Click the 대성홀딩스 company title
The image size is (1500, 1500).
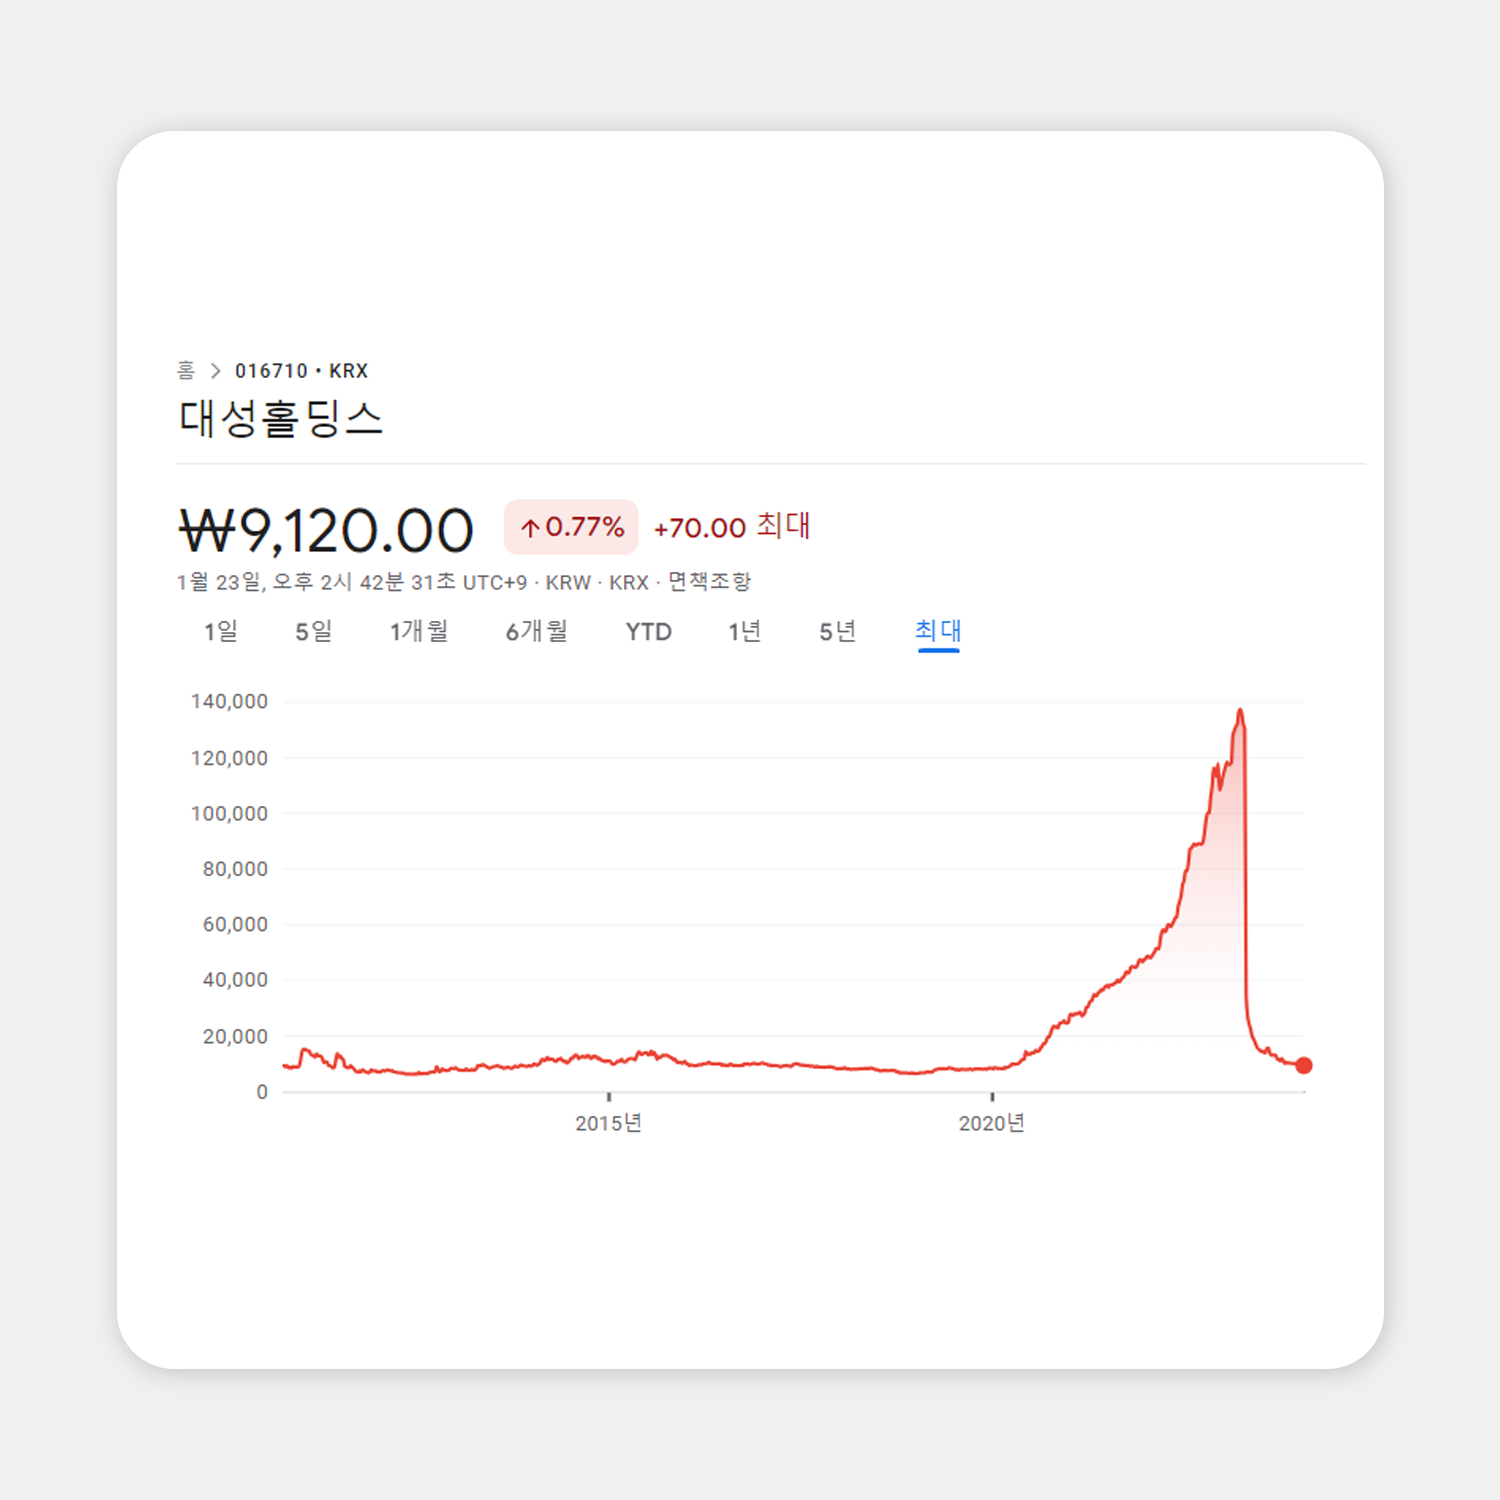point(281,418)
